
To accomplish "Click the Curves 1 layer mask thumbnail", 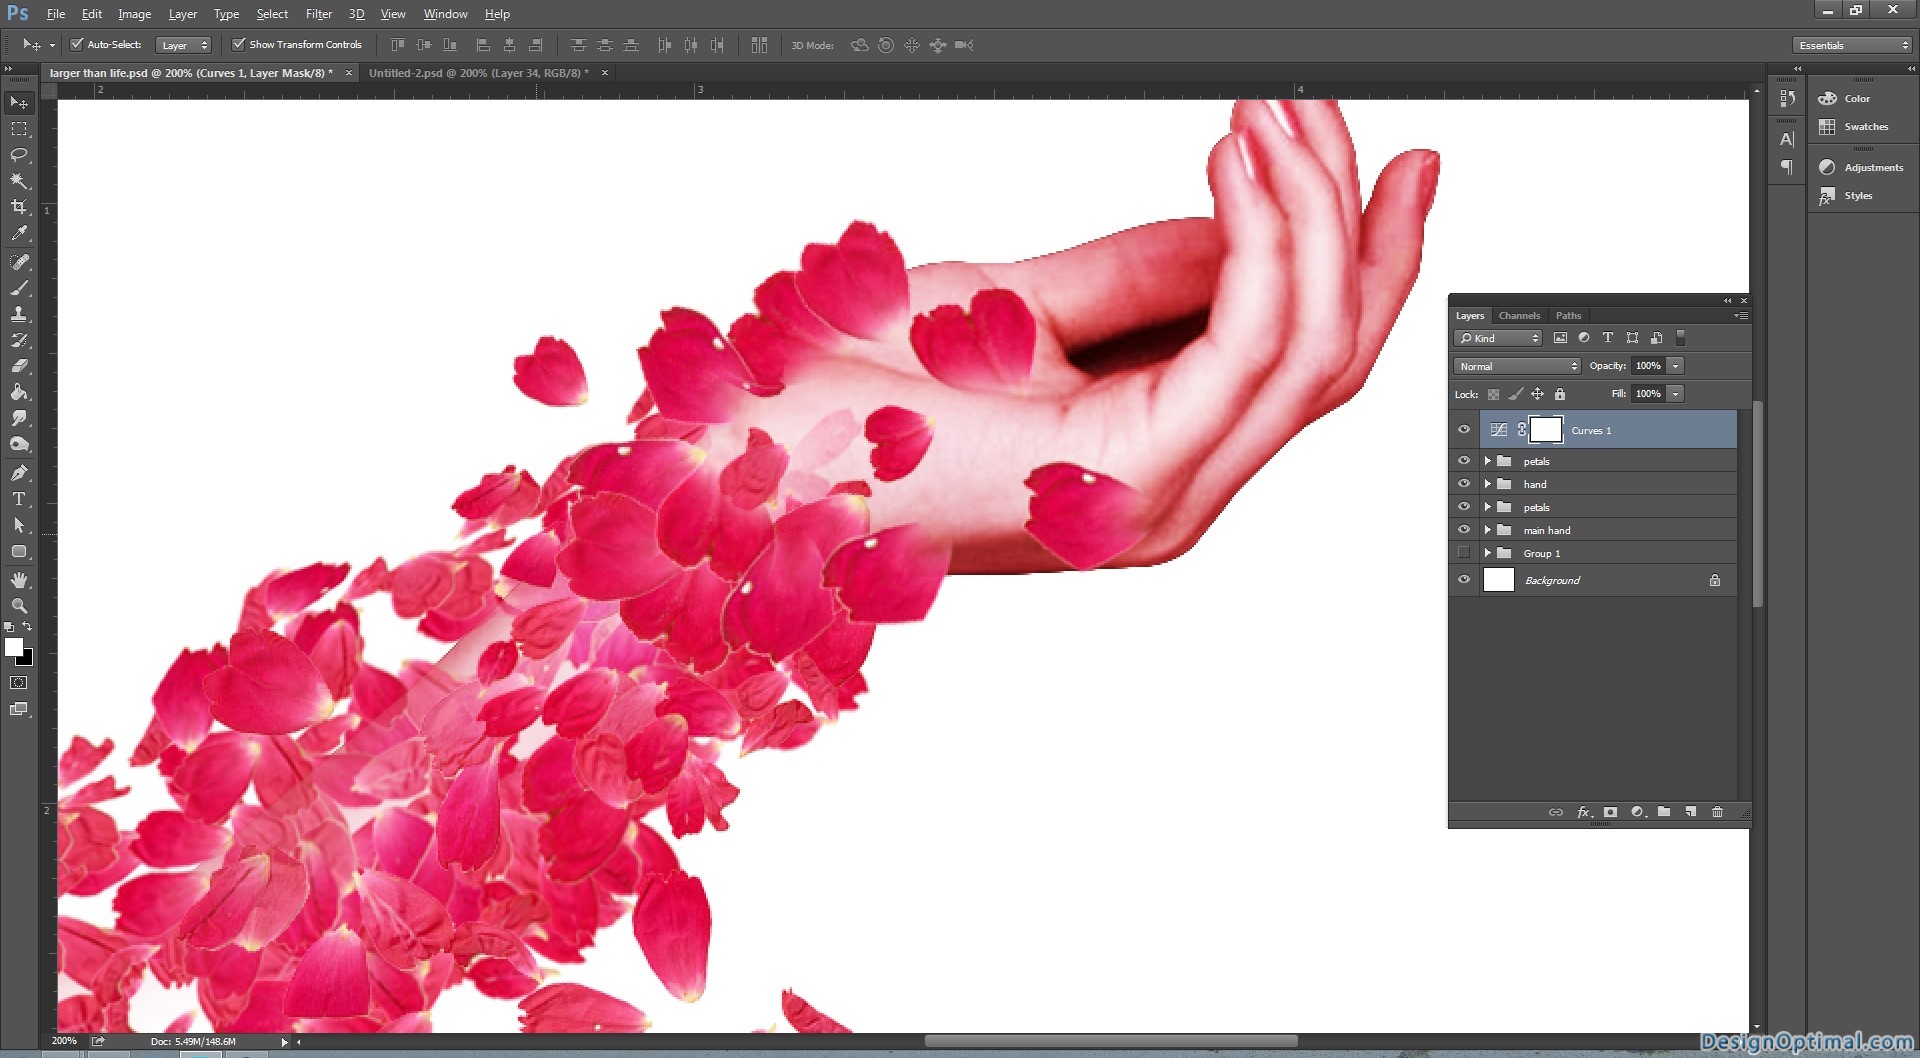I will click(1546, 430).
